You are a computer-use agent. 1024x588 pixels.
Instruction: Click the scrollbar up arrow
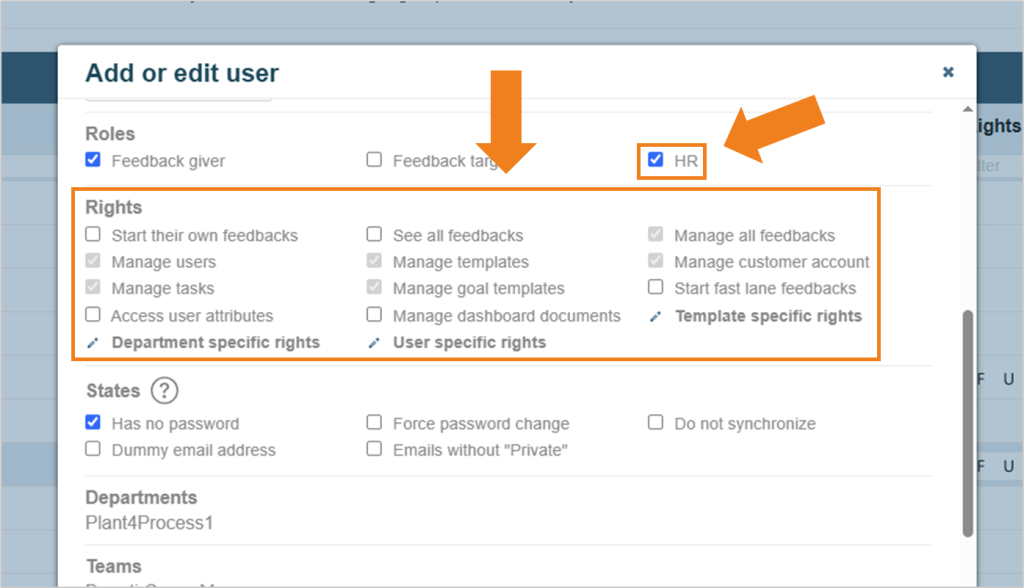(967, 109)
